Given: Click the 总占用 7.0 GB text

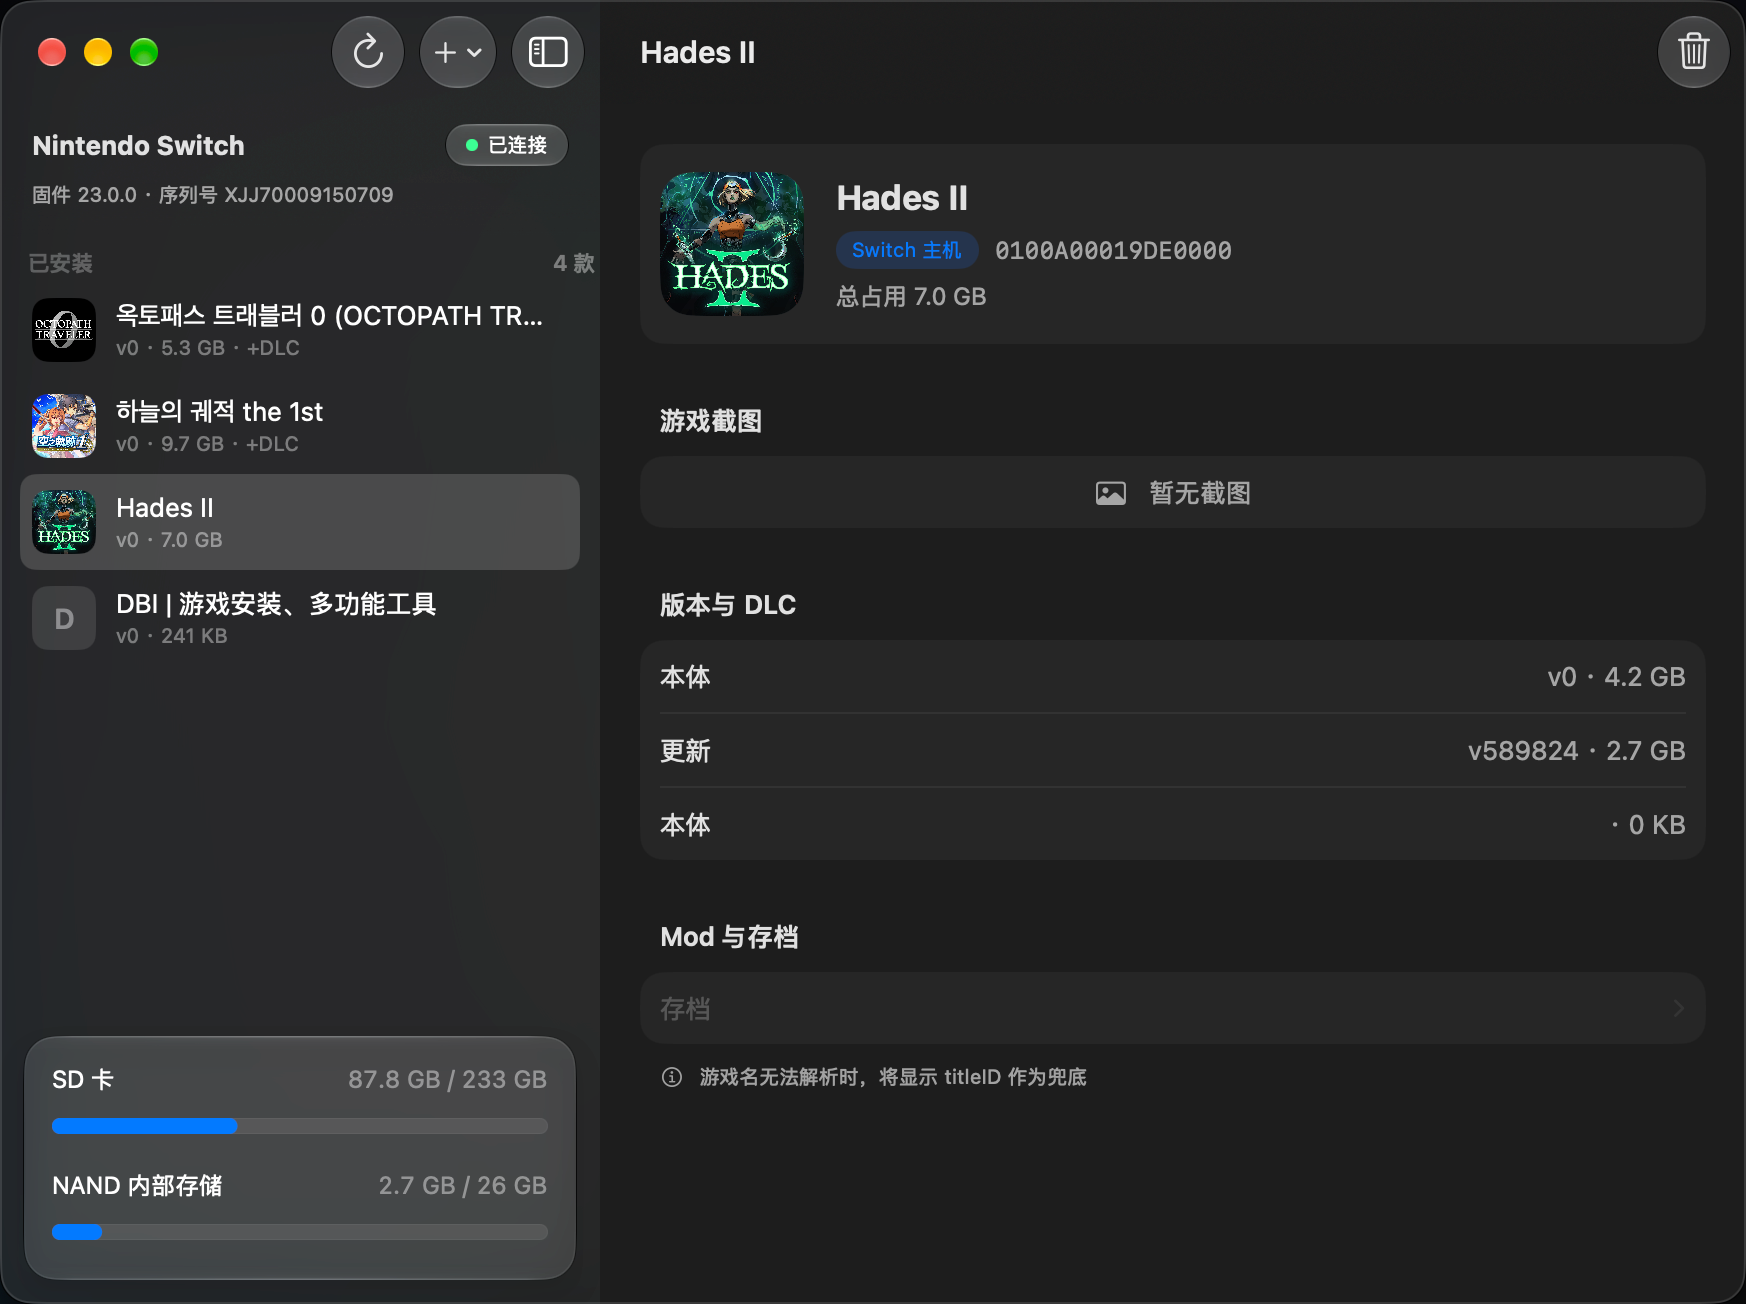Looking at the screenshot, I should [x=911, y=297].
